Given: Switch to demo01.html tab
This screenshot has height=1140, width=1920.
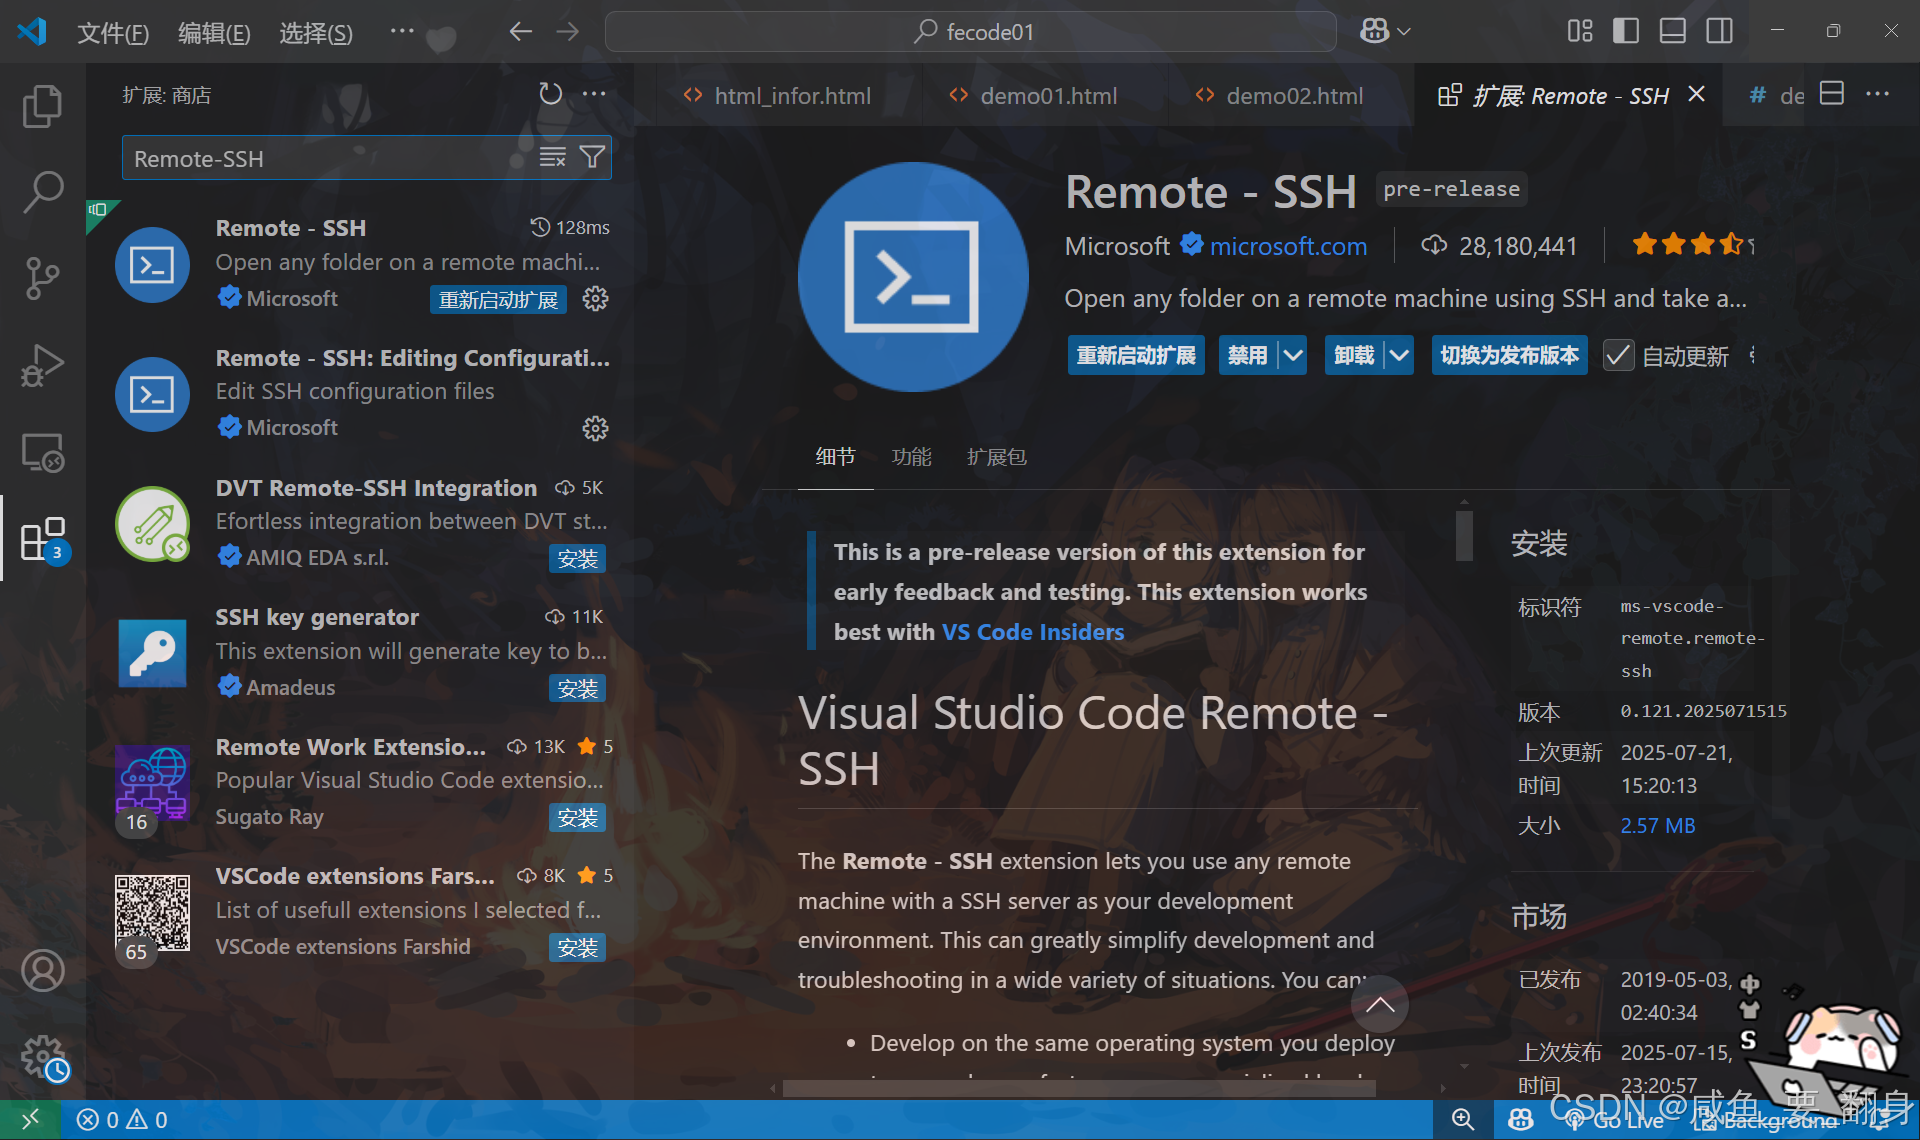Looking at the screenshot, I should [x=1034, y=95].
